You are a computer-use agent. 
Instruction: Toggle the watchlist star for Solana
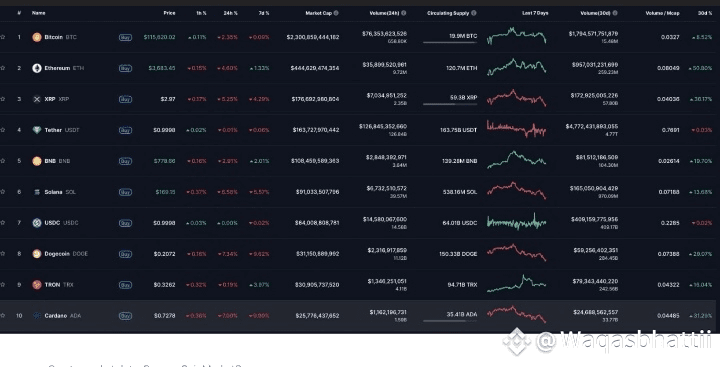pos(3,192)
